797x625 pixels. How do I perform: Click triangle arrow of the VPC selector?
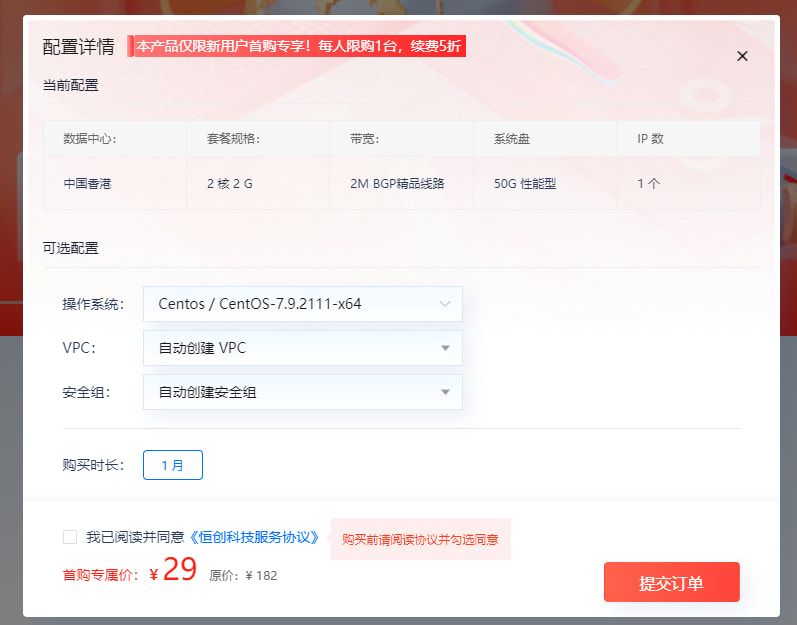click(445, 348)
